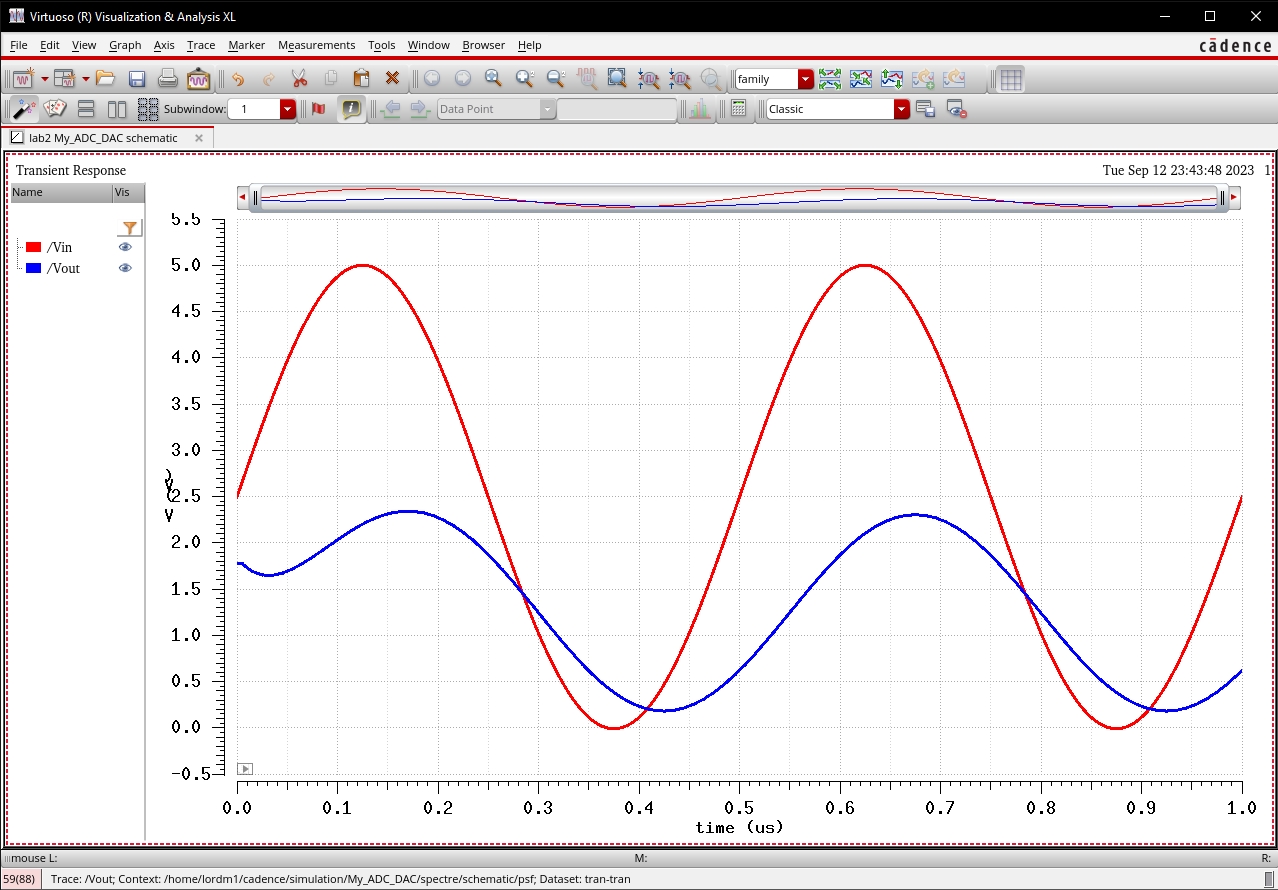Open the family plotting style dropdown
The width and height of the screenshot is (1278, 890).
[x=805, y=79]
